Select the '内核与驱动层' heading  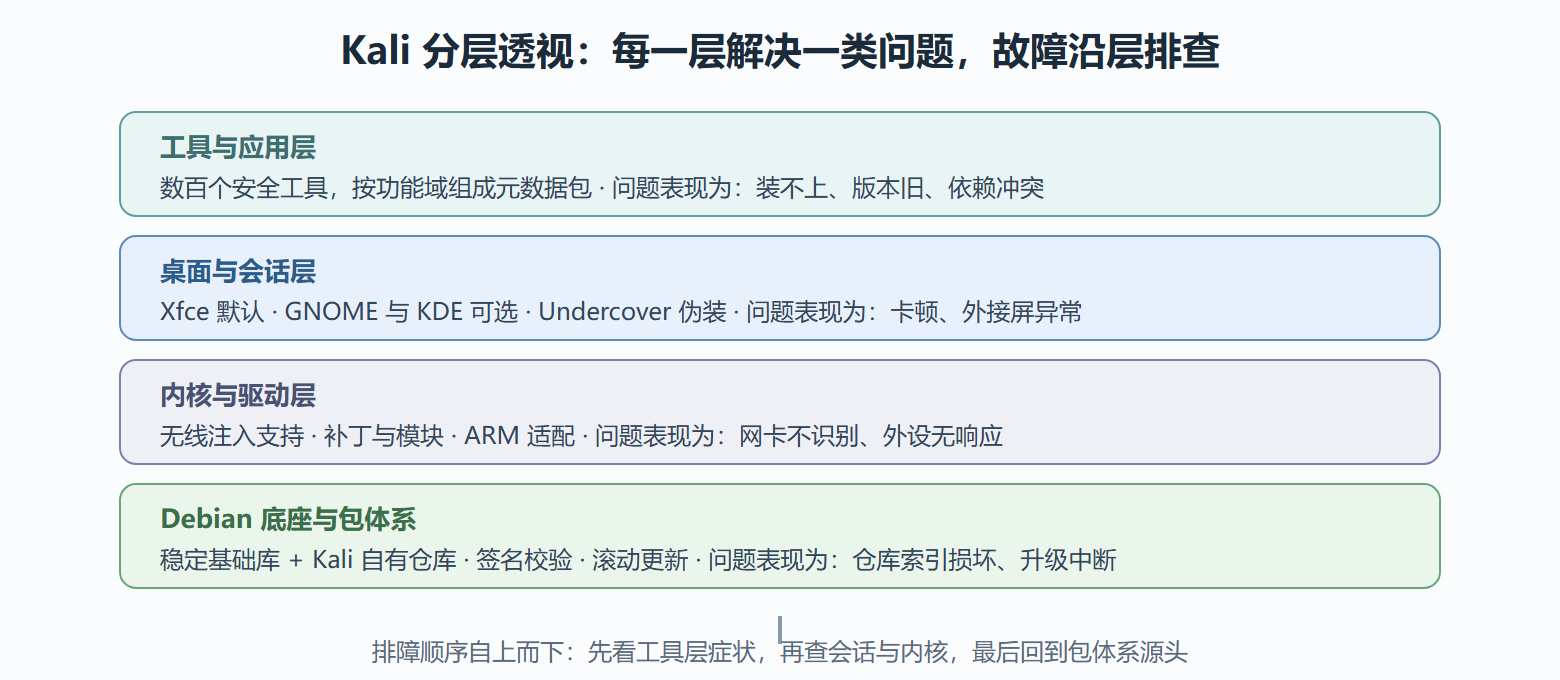click(238, 397)
